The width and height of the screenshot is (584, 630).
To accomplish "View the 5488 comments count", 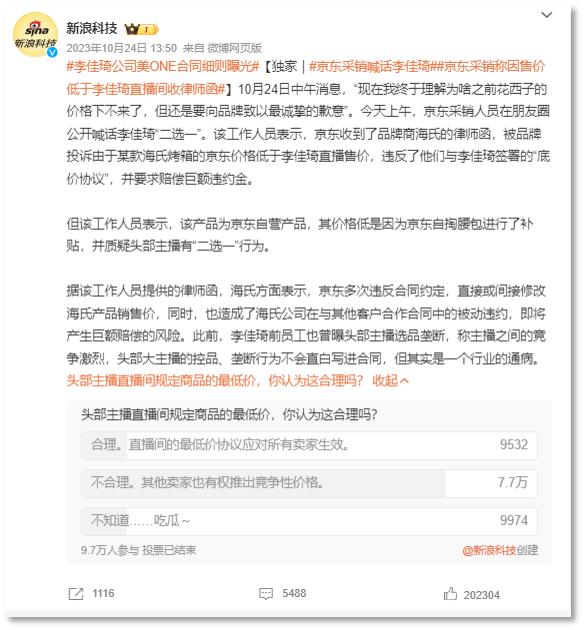I will point(294,593).
